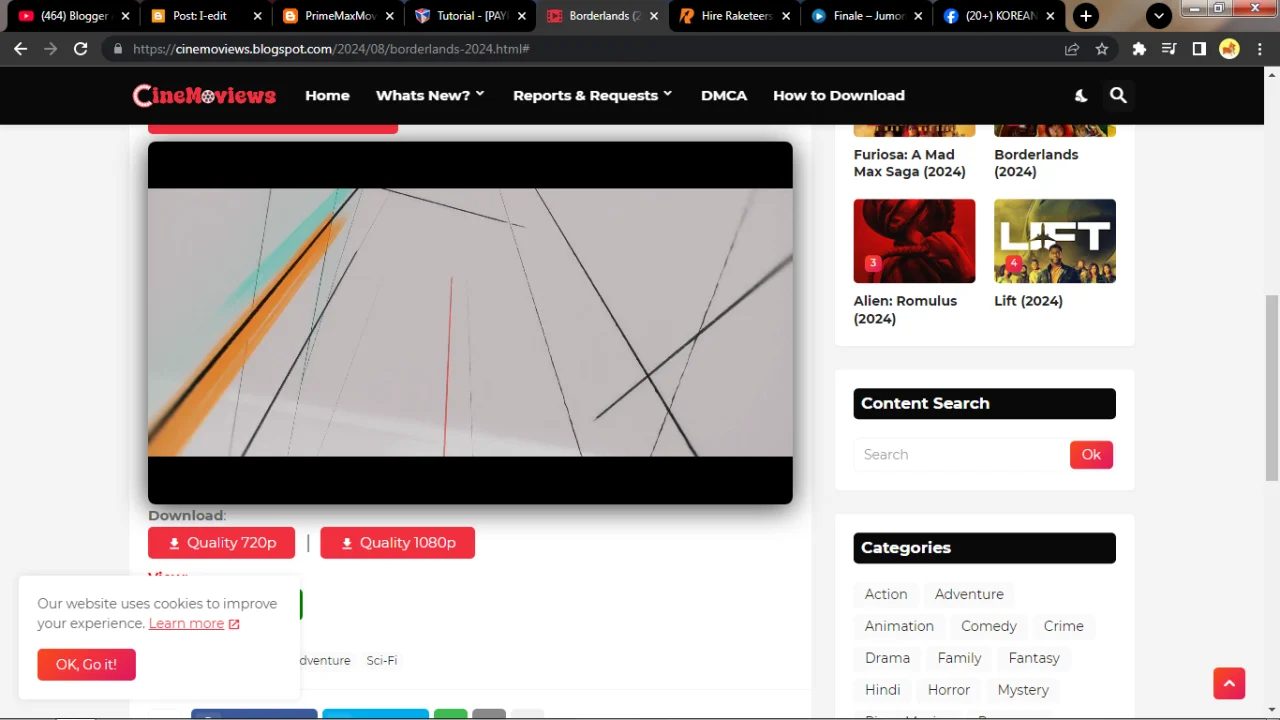Close the Tutorial tab
The width and height of the screenshot is (1280, 720).
521,16
